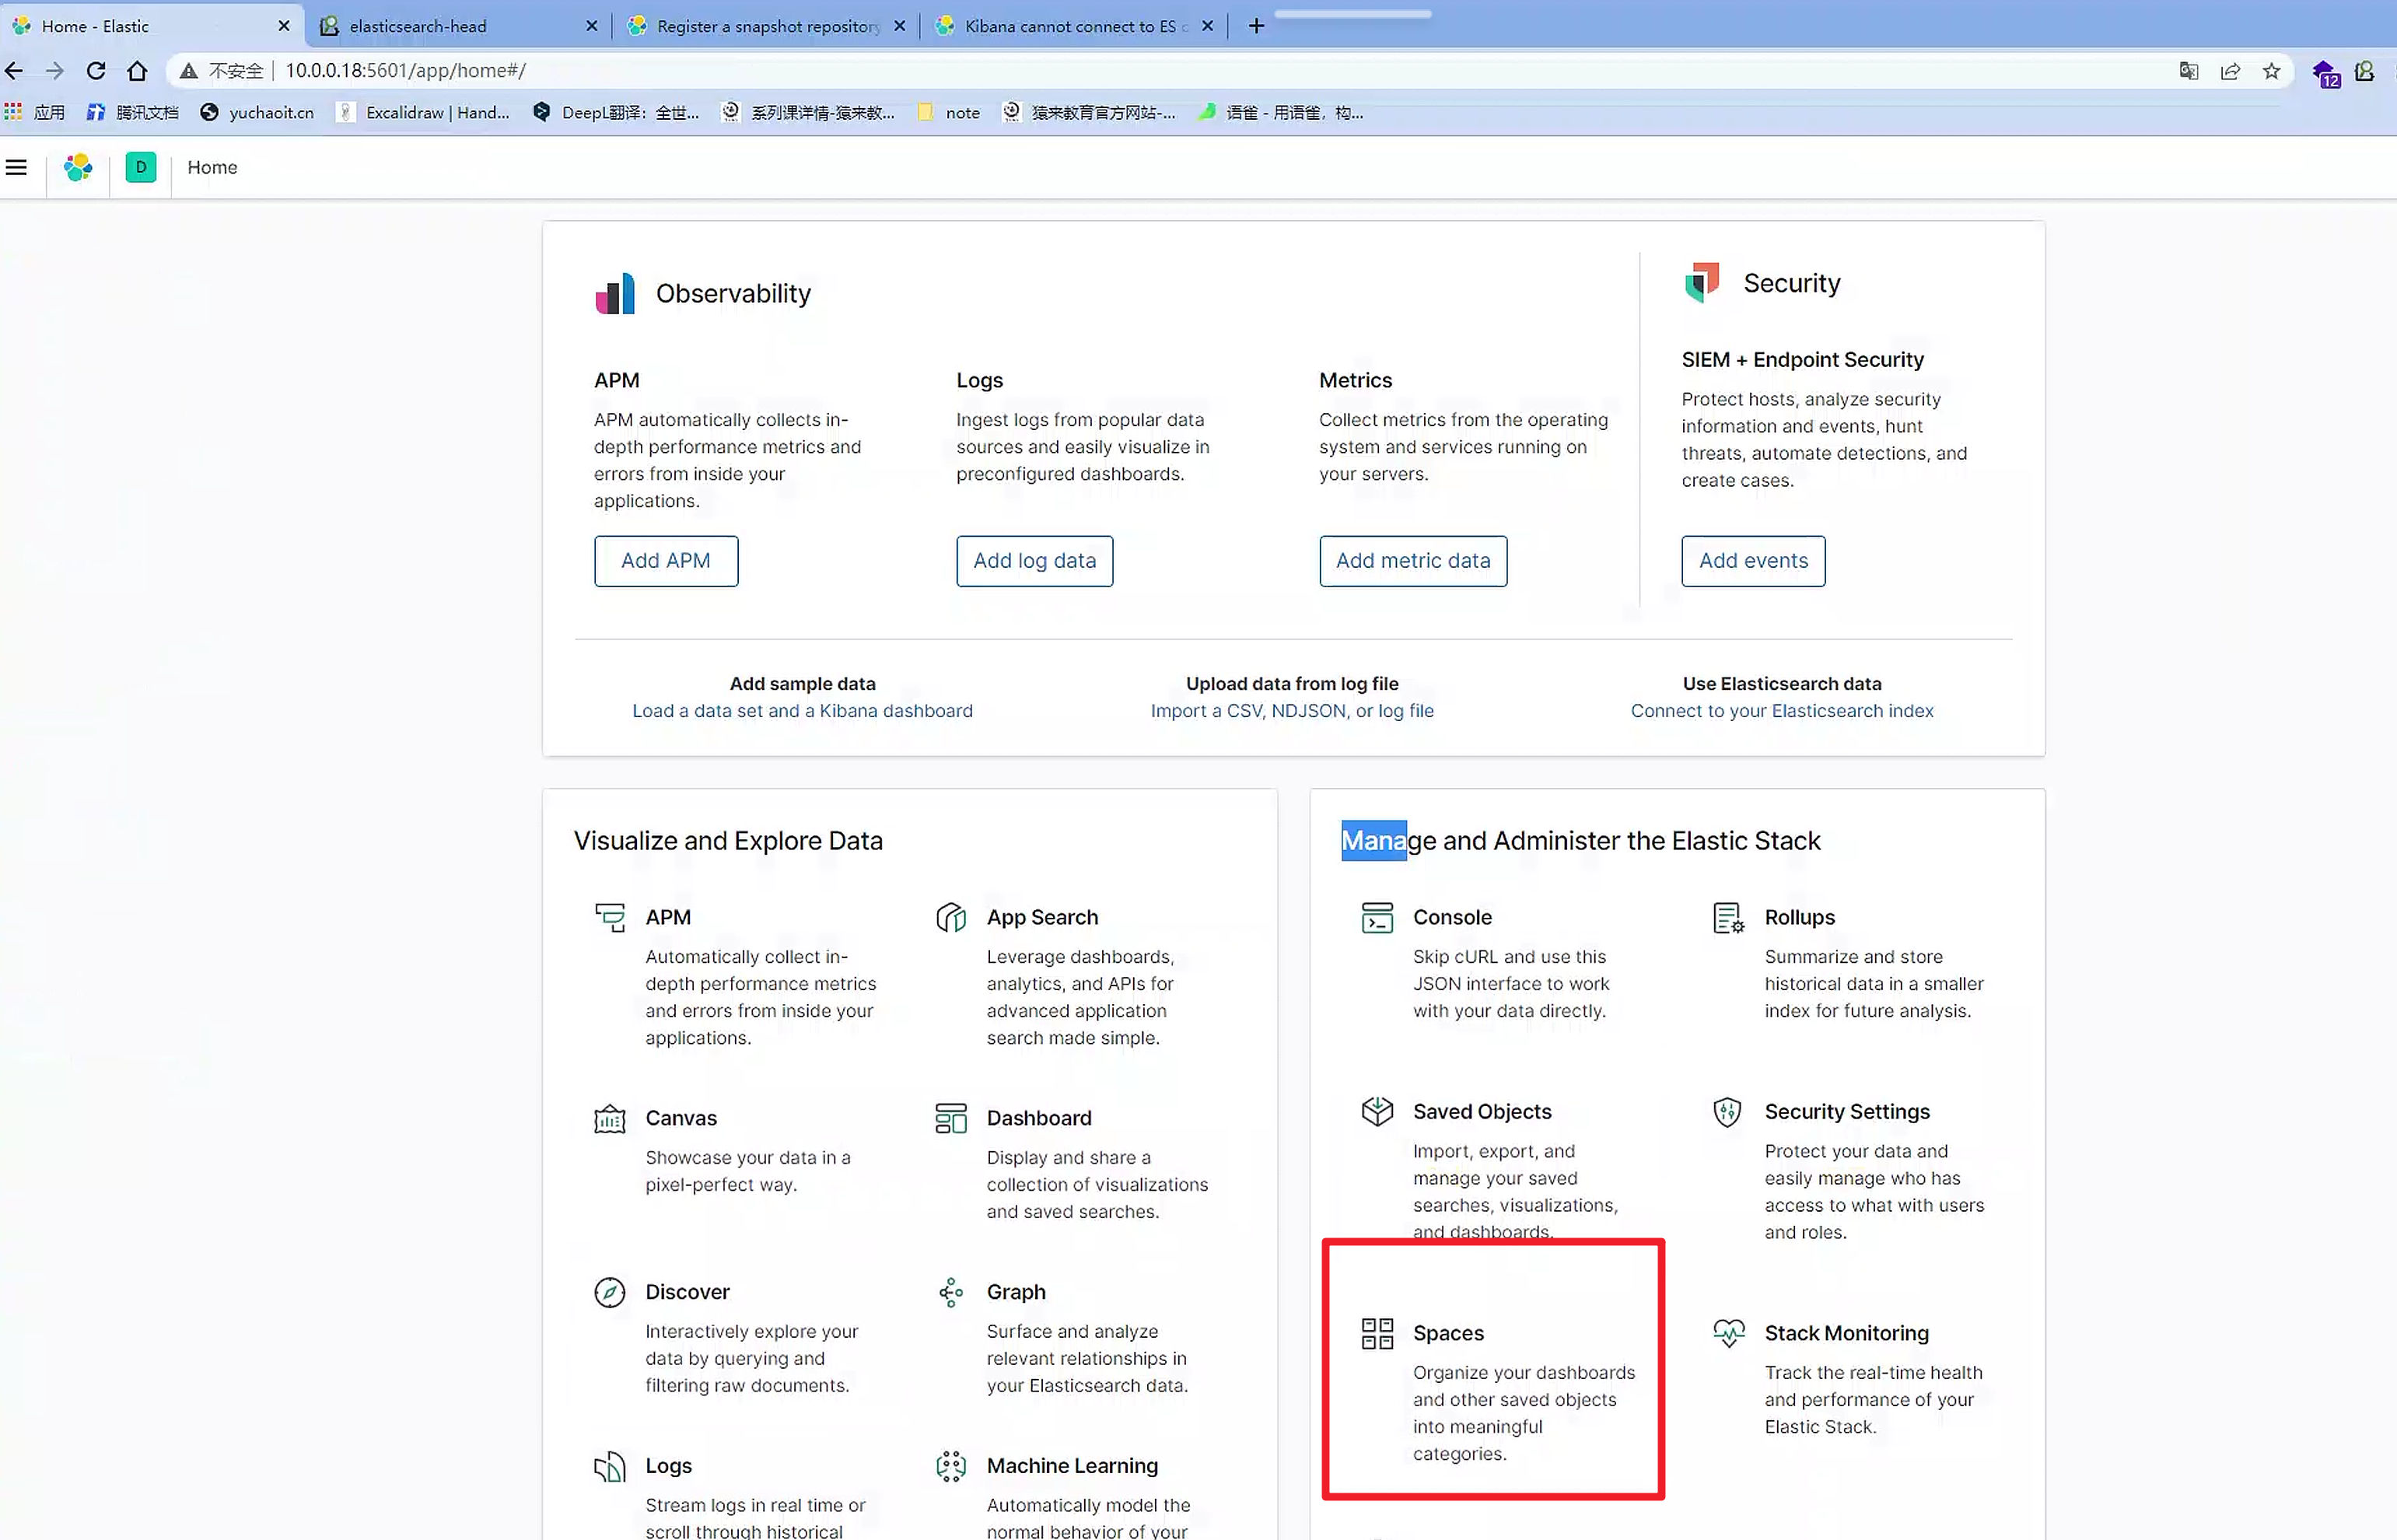This screenshot has height=1540, width=2397.
Task: Click the Canvas icon
Action: [609, 1118]
